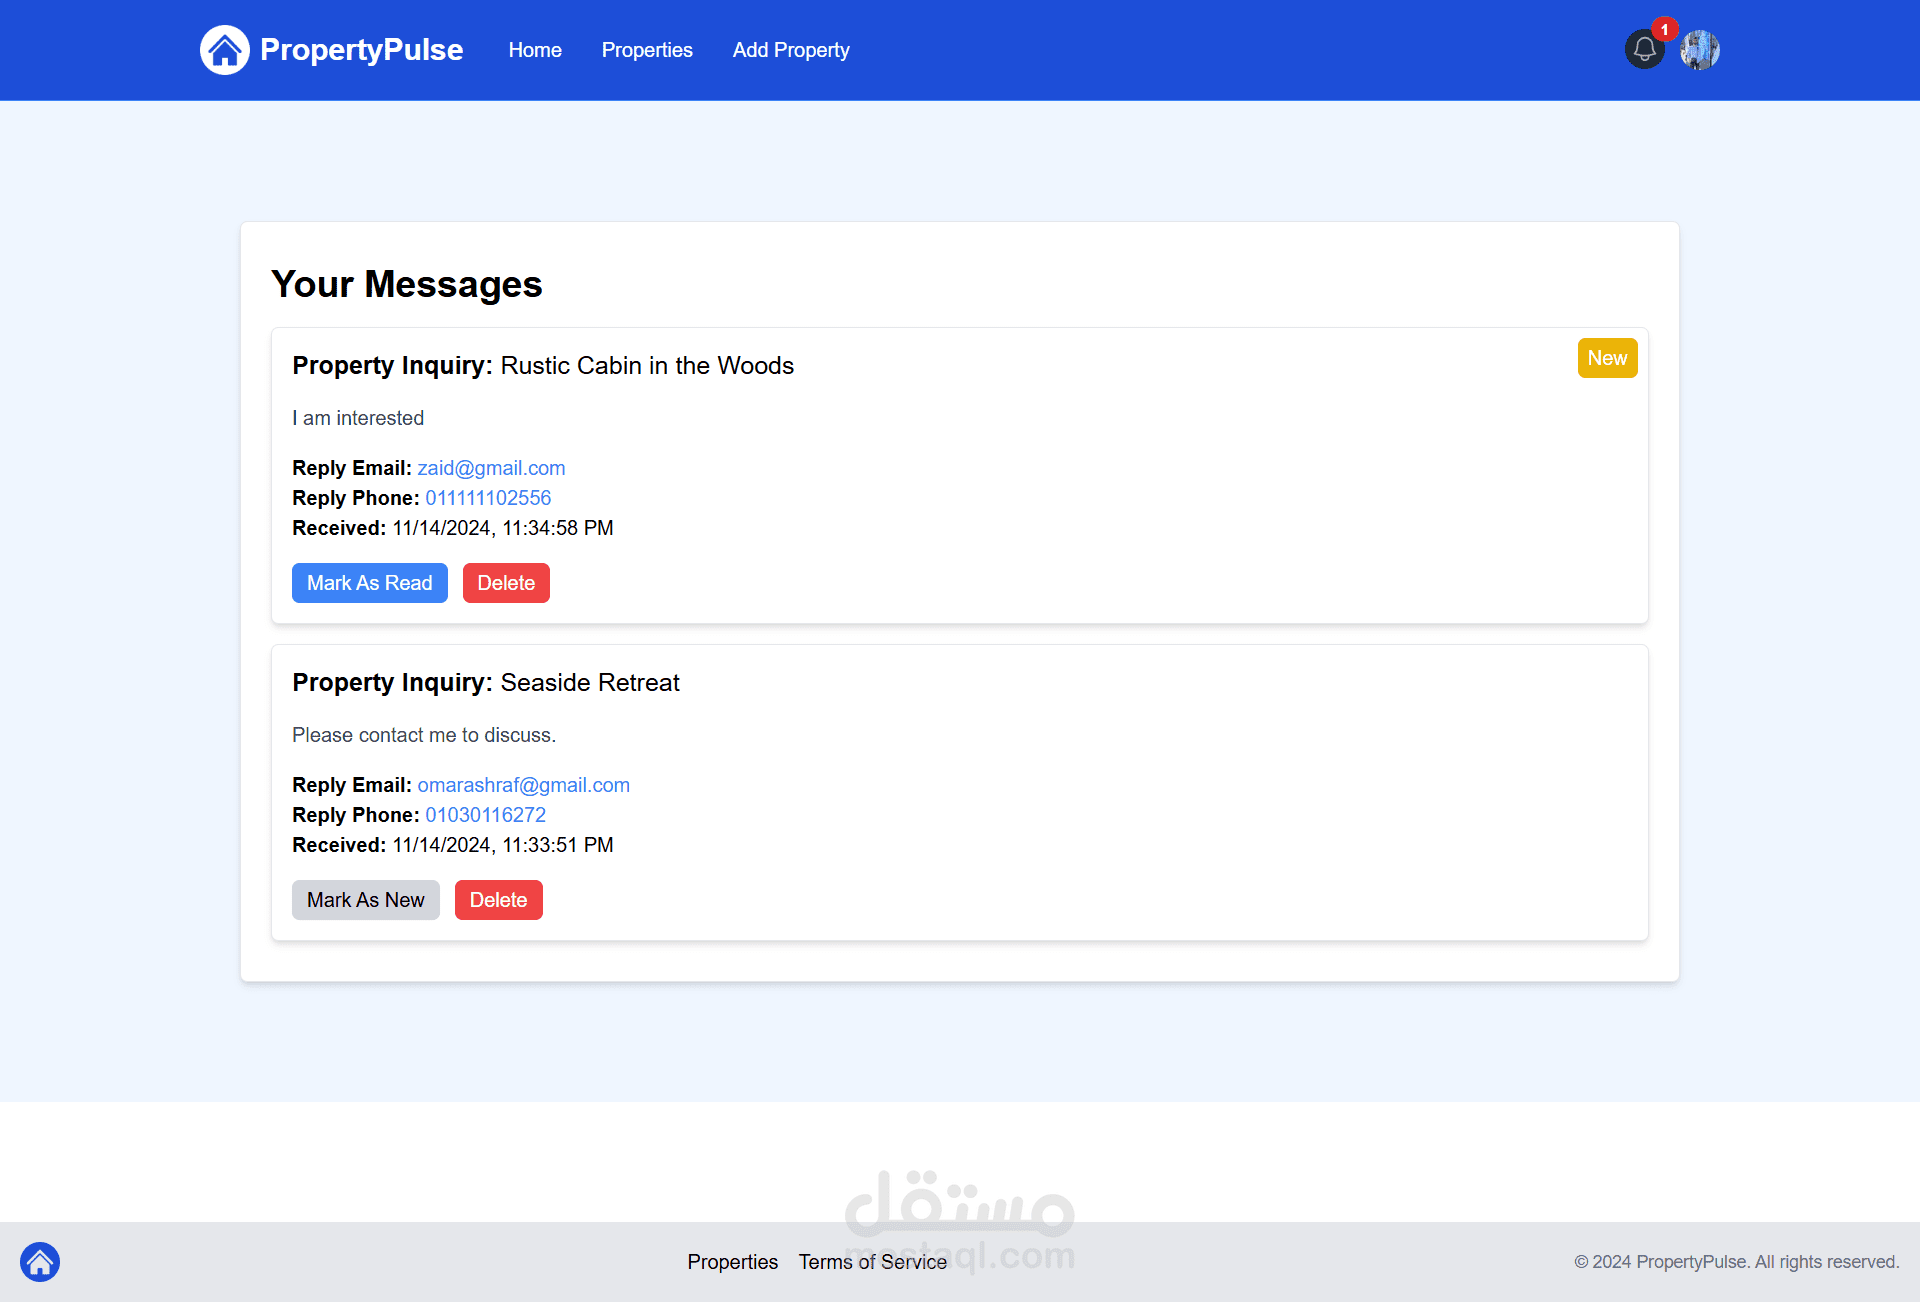Click the PropertyPulse house logo icon

tap(224, 50)
